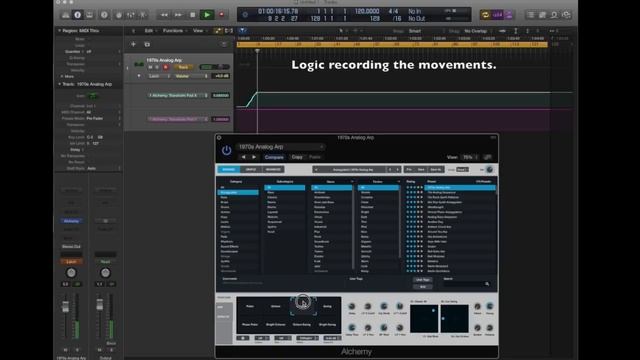This screenshot has width=640, height=360.
Task: Click the yellow Track automation button
Action: (183, 67)
